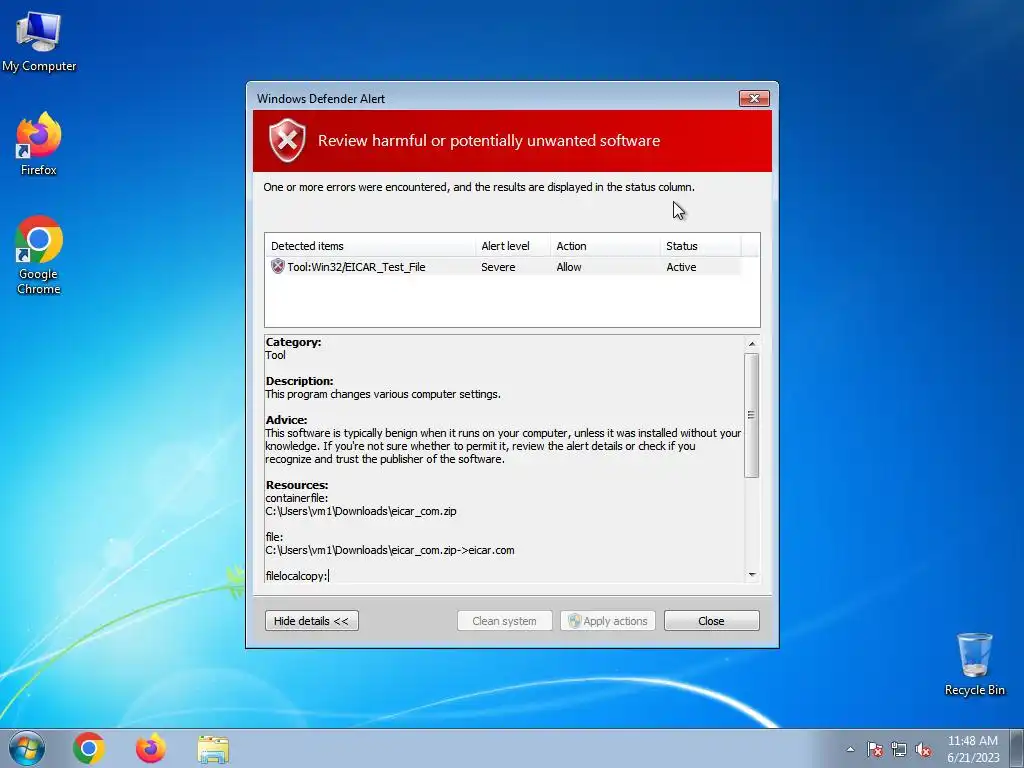Click the Apply actions button

click(607, 620)
